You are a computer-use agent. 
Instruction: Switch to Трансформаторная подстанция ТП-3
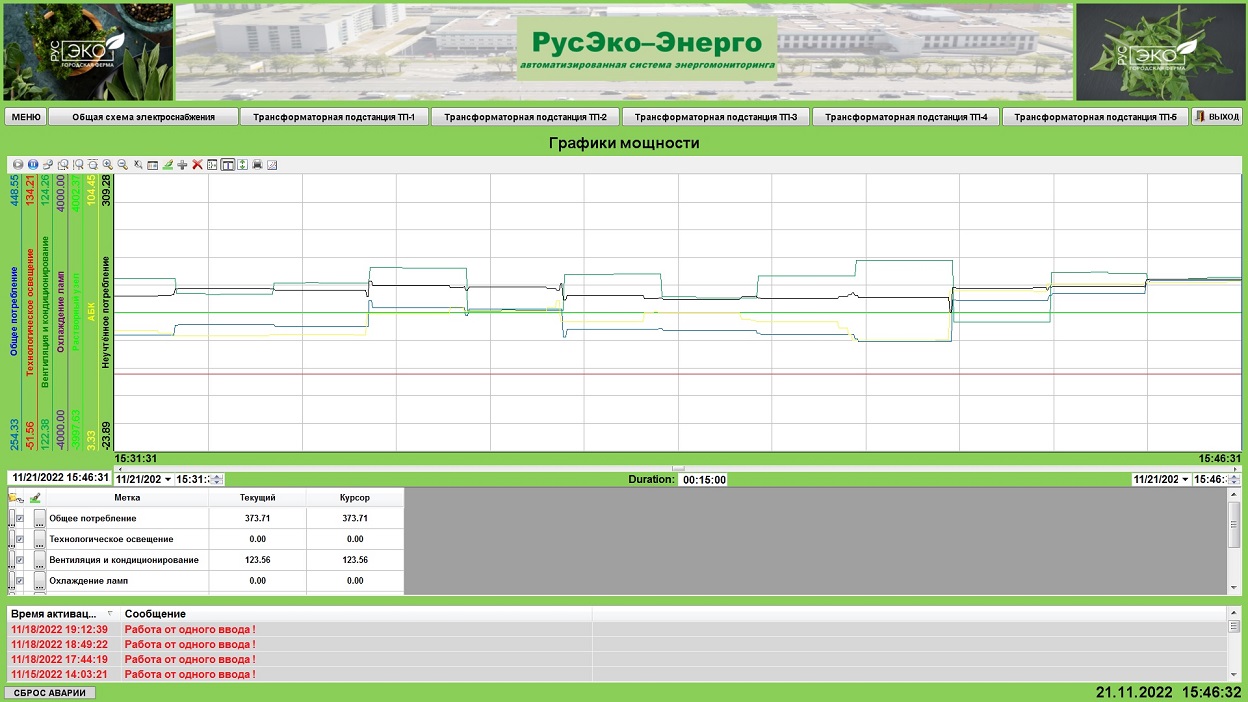[716, 117]
